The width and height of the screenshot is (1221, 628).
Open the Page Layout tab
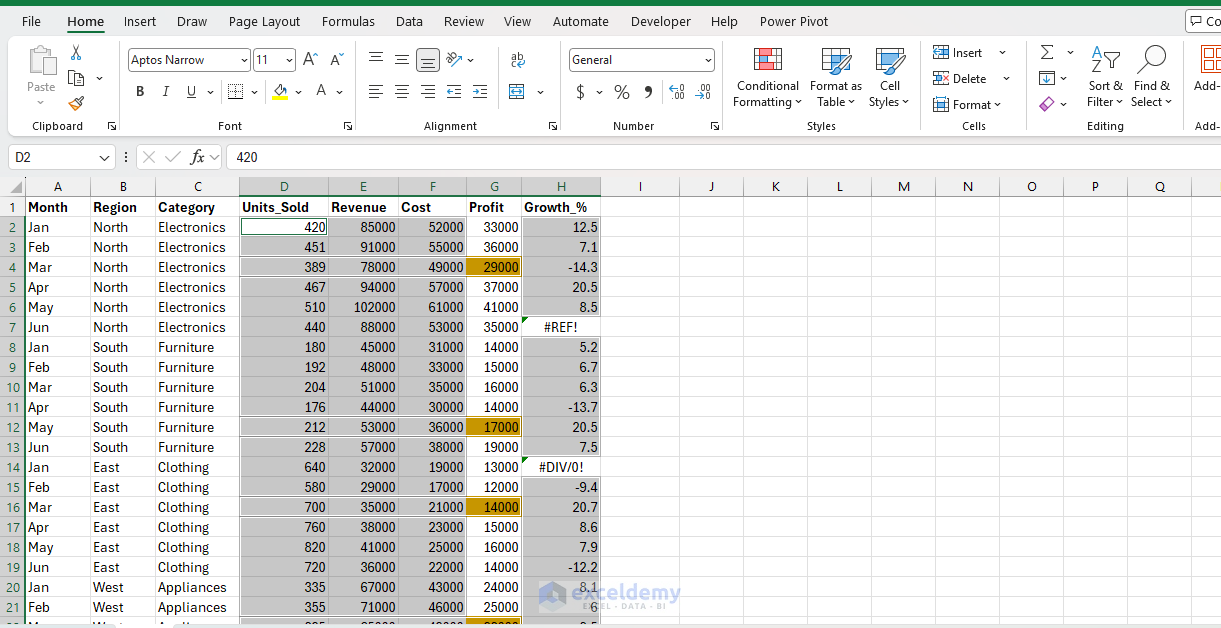click(x=264, y=21)
